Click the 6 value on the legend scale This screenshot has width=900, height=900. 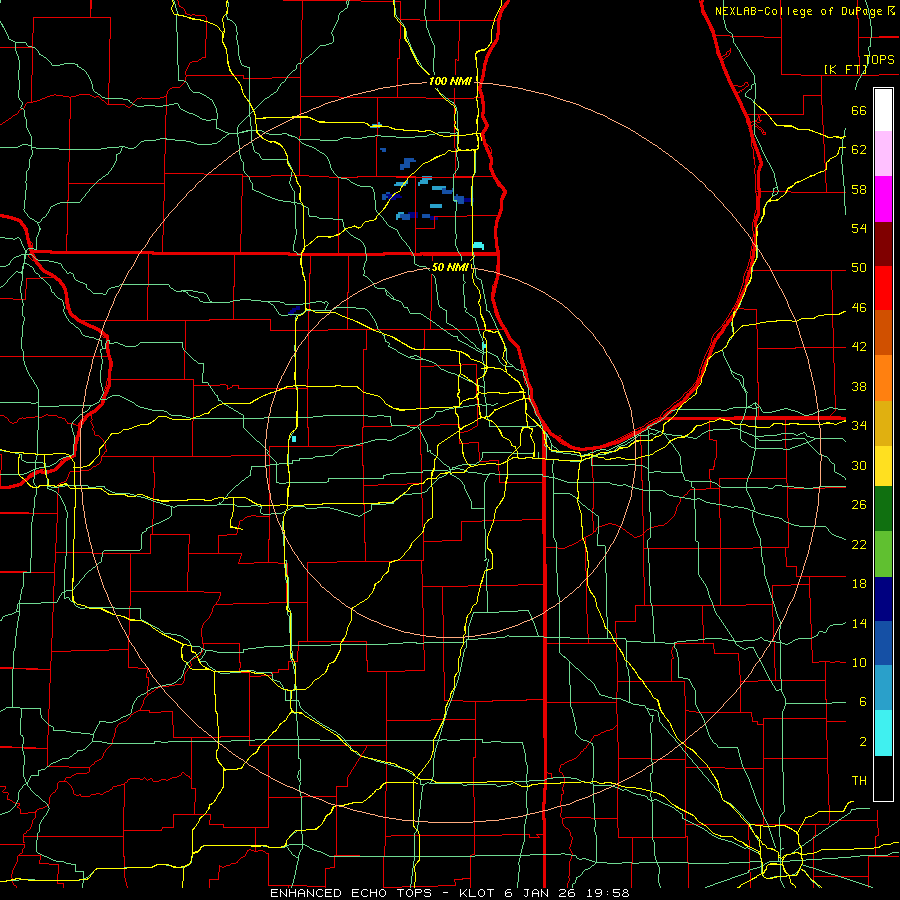tap(862, 702)
